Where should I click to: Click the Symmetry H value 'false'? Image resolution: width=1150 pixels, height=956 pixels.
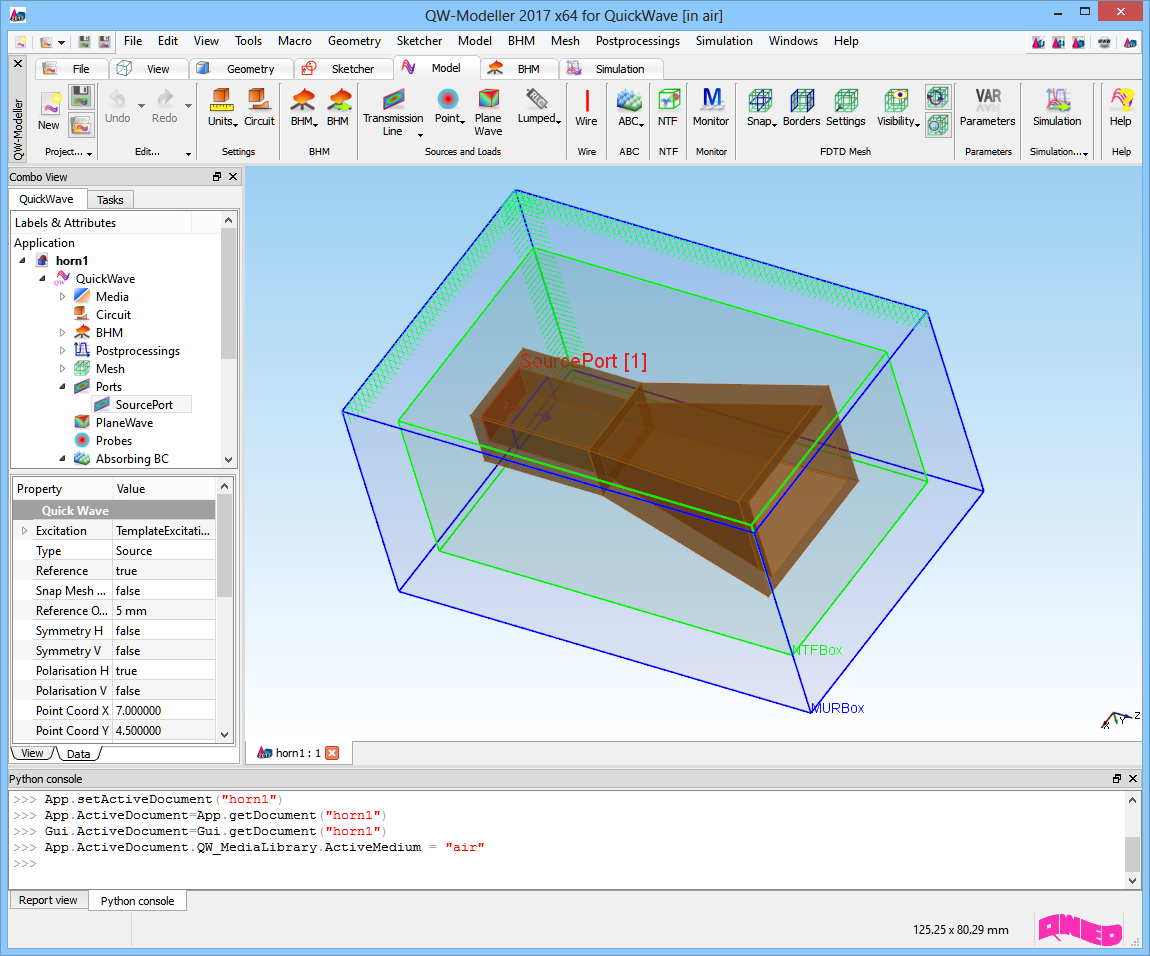[164, 631]
